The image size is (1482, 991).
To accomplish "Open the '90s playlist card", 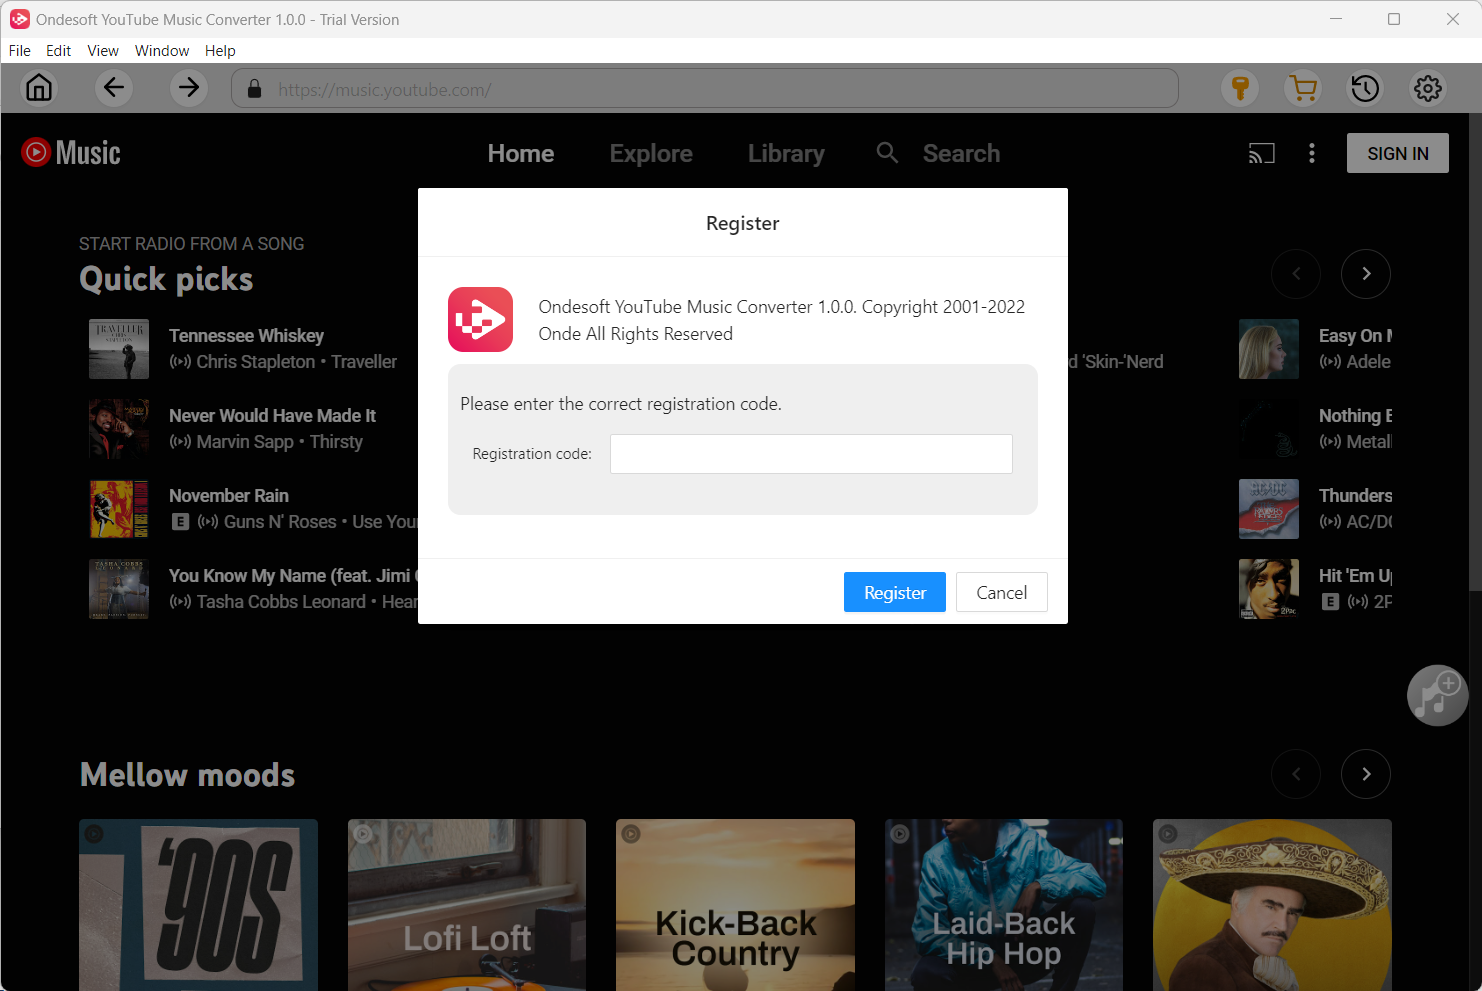I will pyautogui.click(x=199, y=905).
